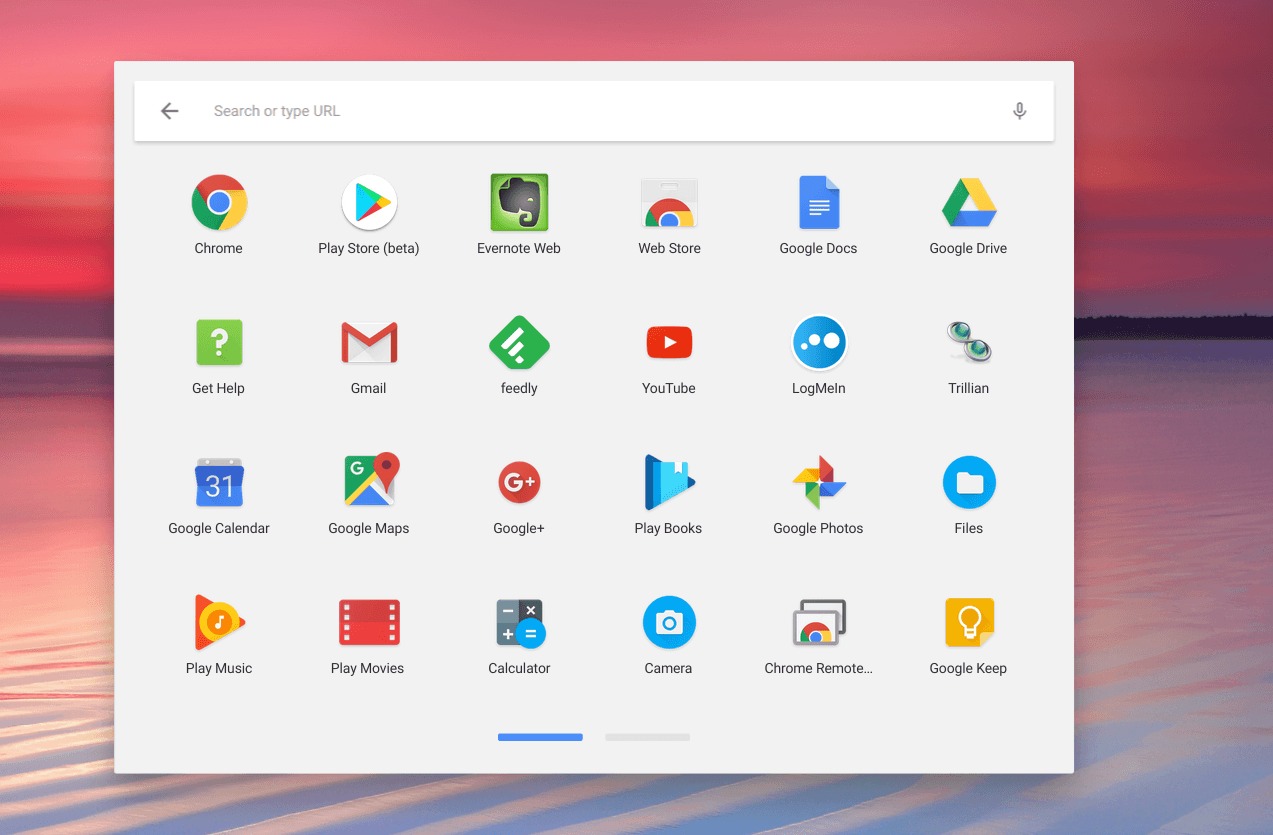Image resolution: width=1273 pixels, height=835 pixels.
Task: Open the Files app
Action: pyautogui.click(x=968, y=483)
